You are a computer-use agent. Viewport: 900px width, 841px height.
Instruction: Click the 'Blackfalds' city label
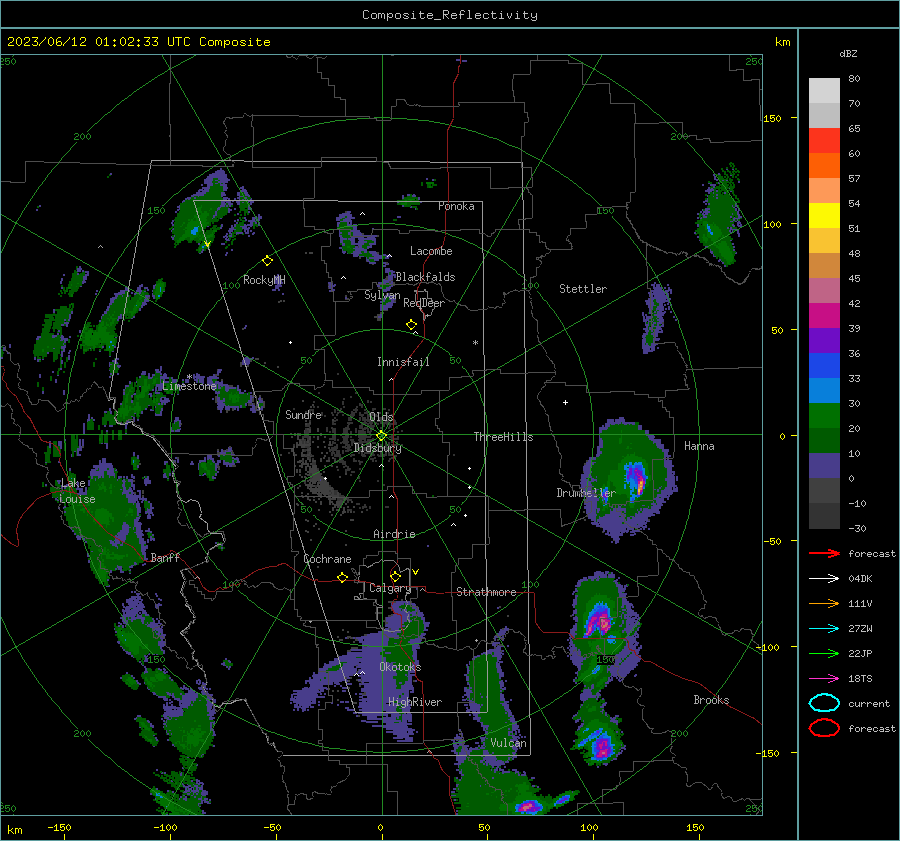pyautogui.click(x=425, y=277)
